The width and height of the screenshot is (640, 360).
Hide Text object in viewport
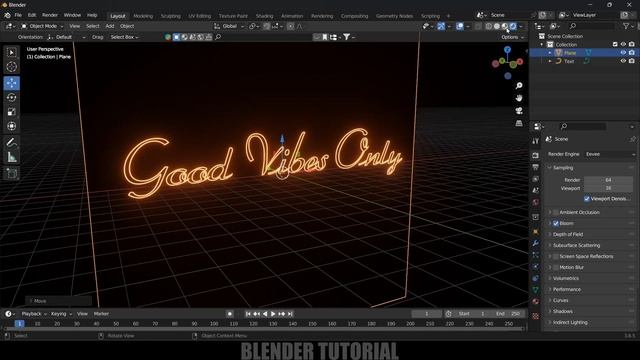point(623,61)
